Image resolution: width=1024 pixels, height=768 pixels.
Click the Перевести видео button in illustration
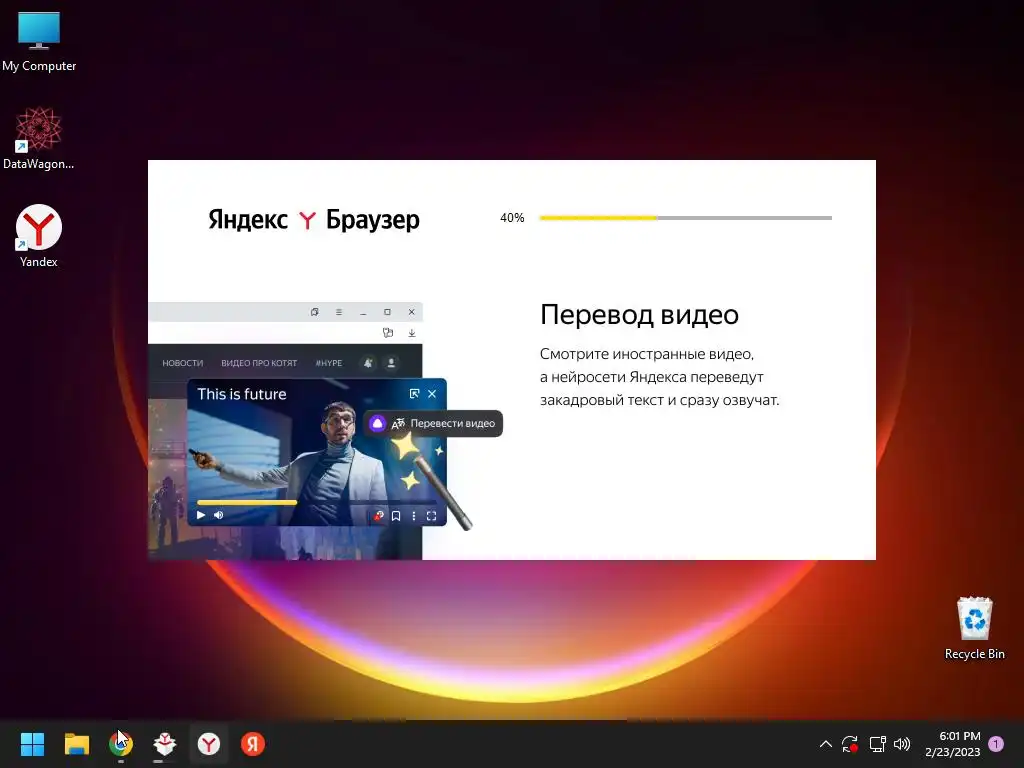433,423
